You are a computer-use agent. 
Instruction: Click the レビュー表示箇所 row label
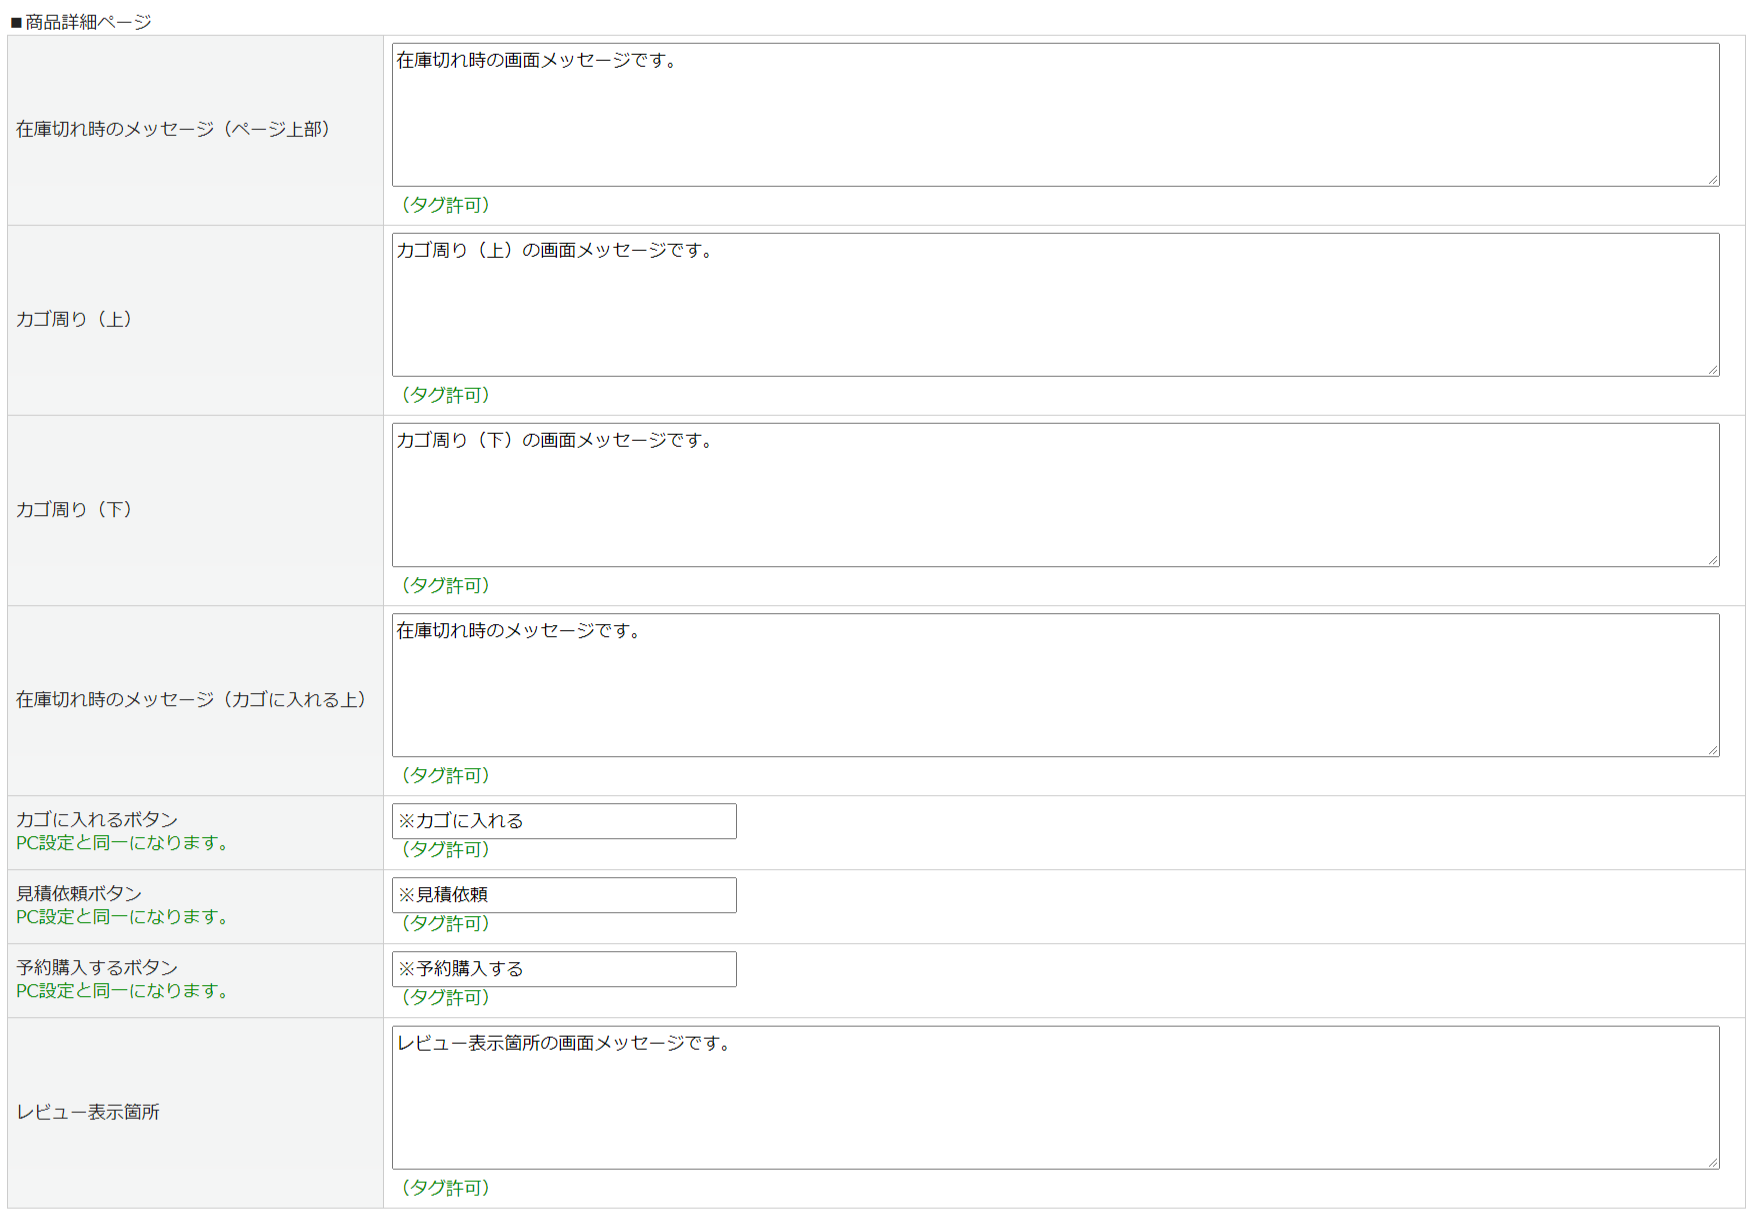(x=88, y=1113)
